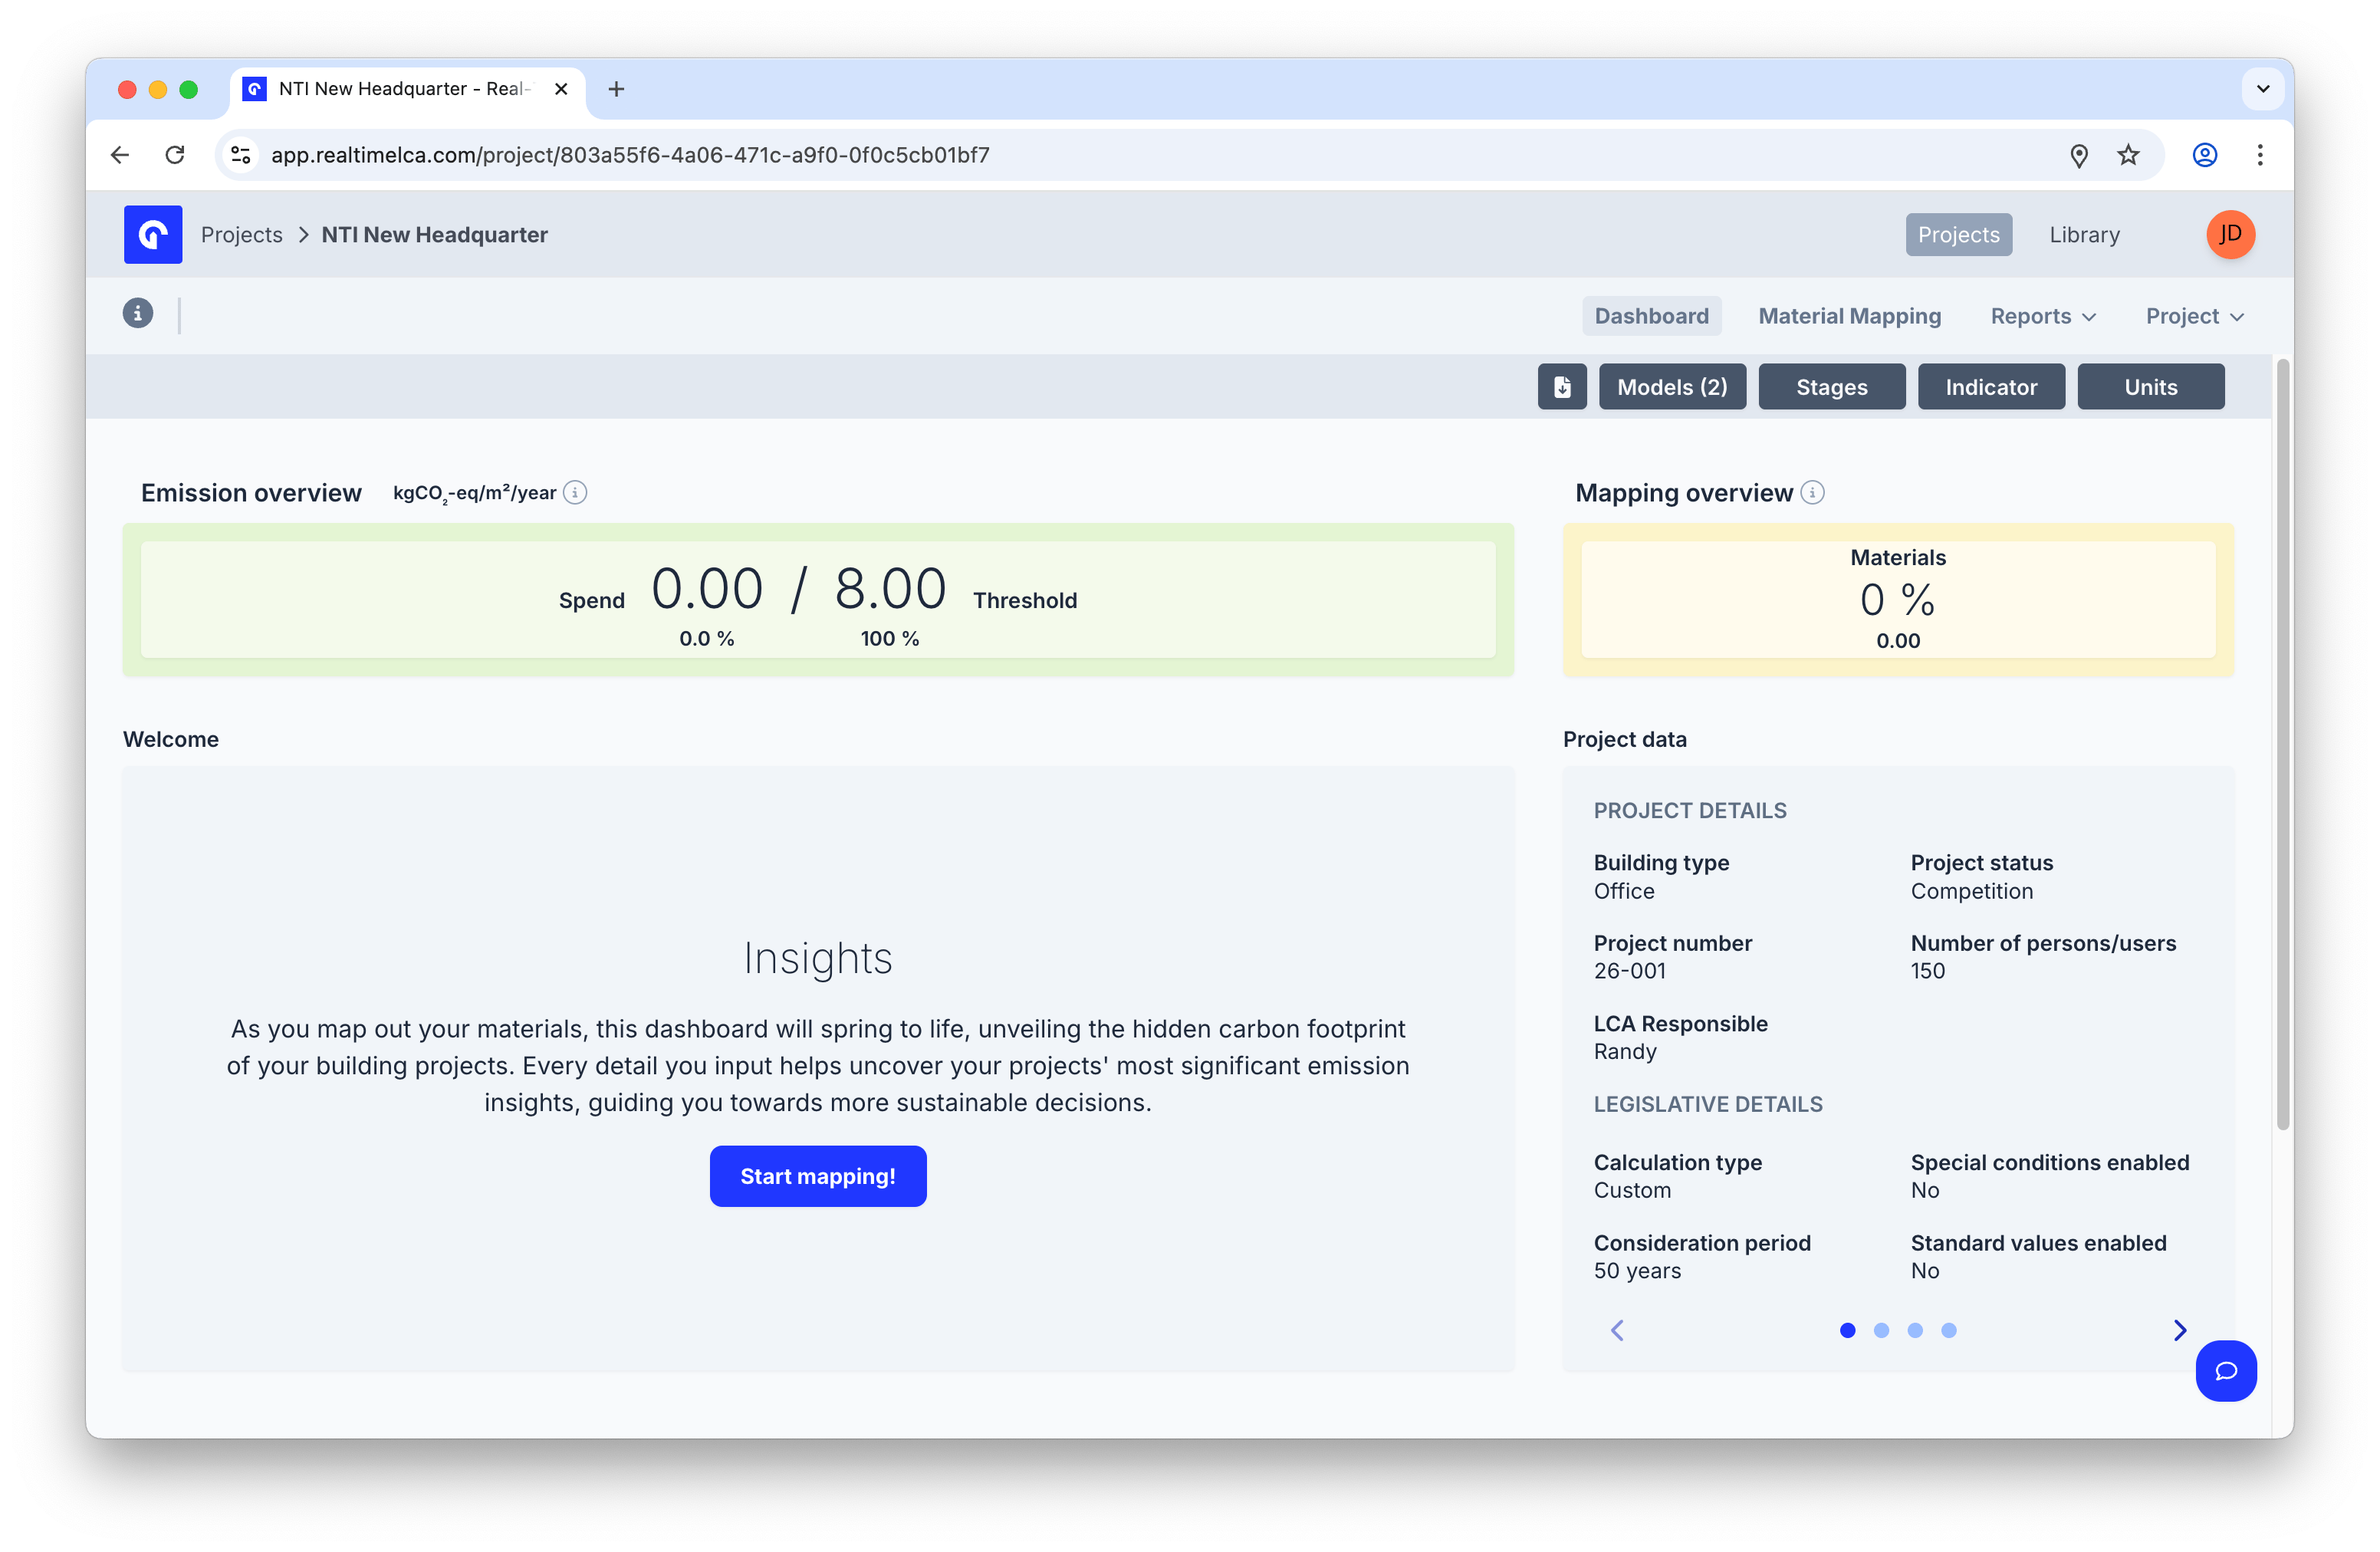
Task: Close the NTI New Headquarter tab
Action: [561, 89]
